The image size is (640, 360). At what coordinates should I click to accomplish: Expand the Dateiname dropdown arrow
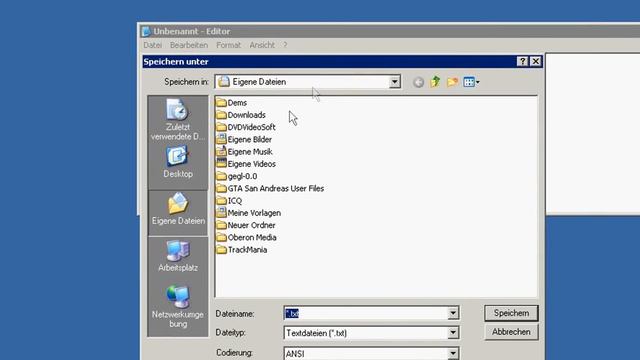tap(453, 313)
